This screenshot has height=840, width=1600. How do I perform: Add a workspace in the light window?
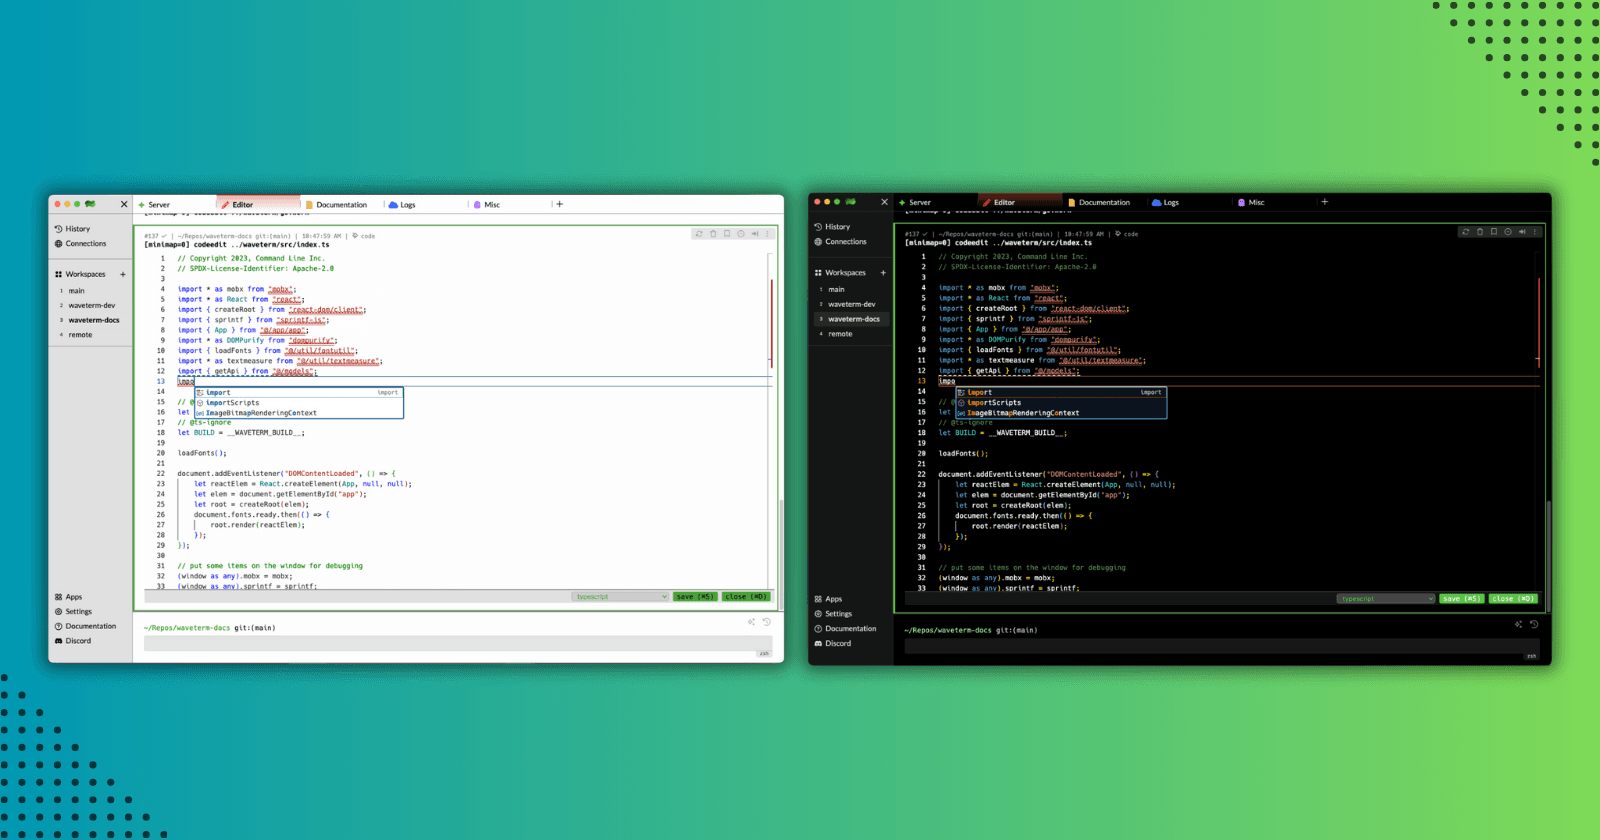tap(123, 274)
